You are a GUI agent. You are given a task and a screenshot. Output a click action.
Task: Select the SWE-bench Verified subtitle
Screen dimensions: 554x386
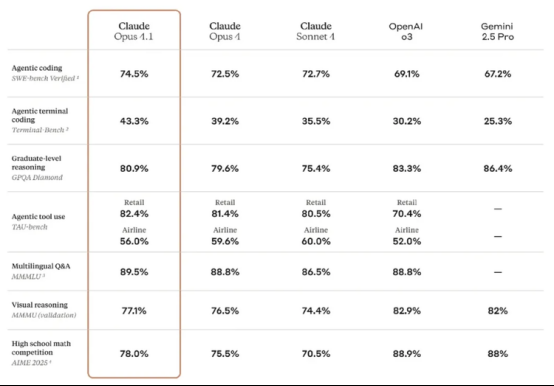(x=45, y=78)
